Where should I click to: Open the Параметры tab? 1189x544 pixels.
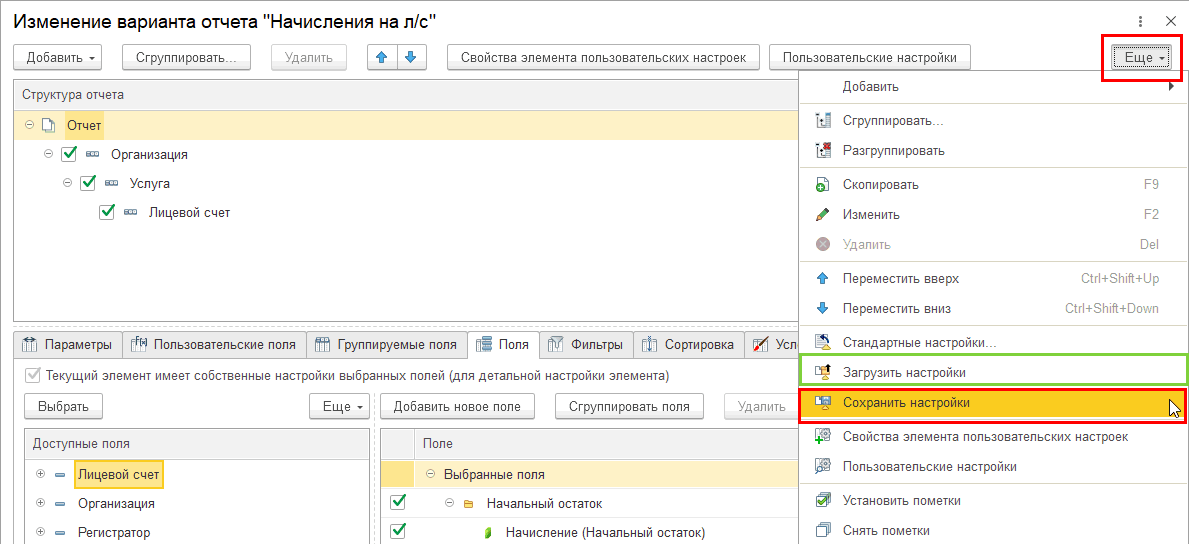pyautogui.click(x=68, y=345)
